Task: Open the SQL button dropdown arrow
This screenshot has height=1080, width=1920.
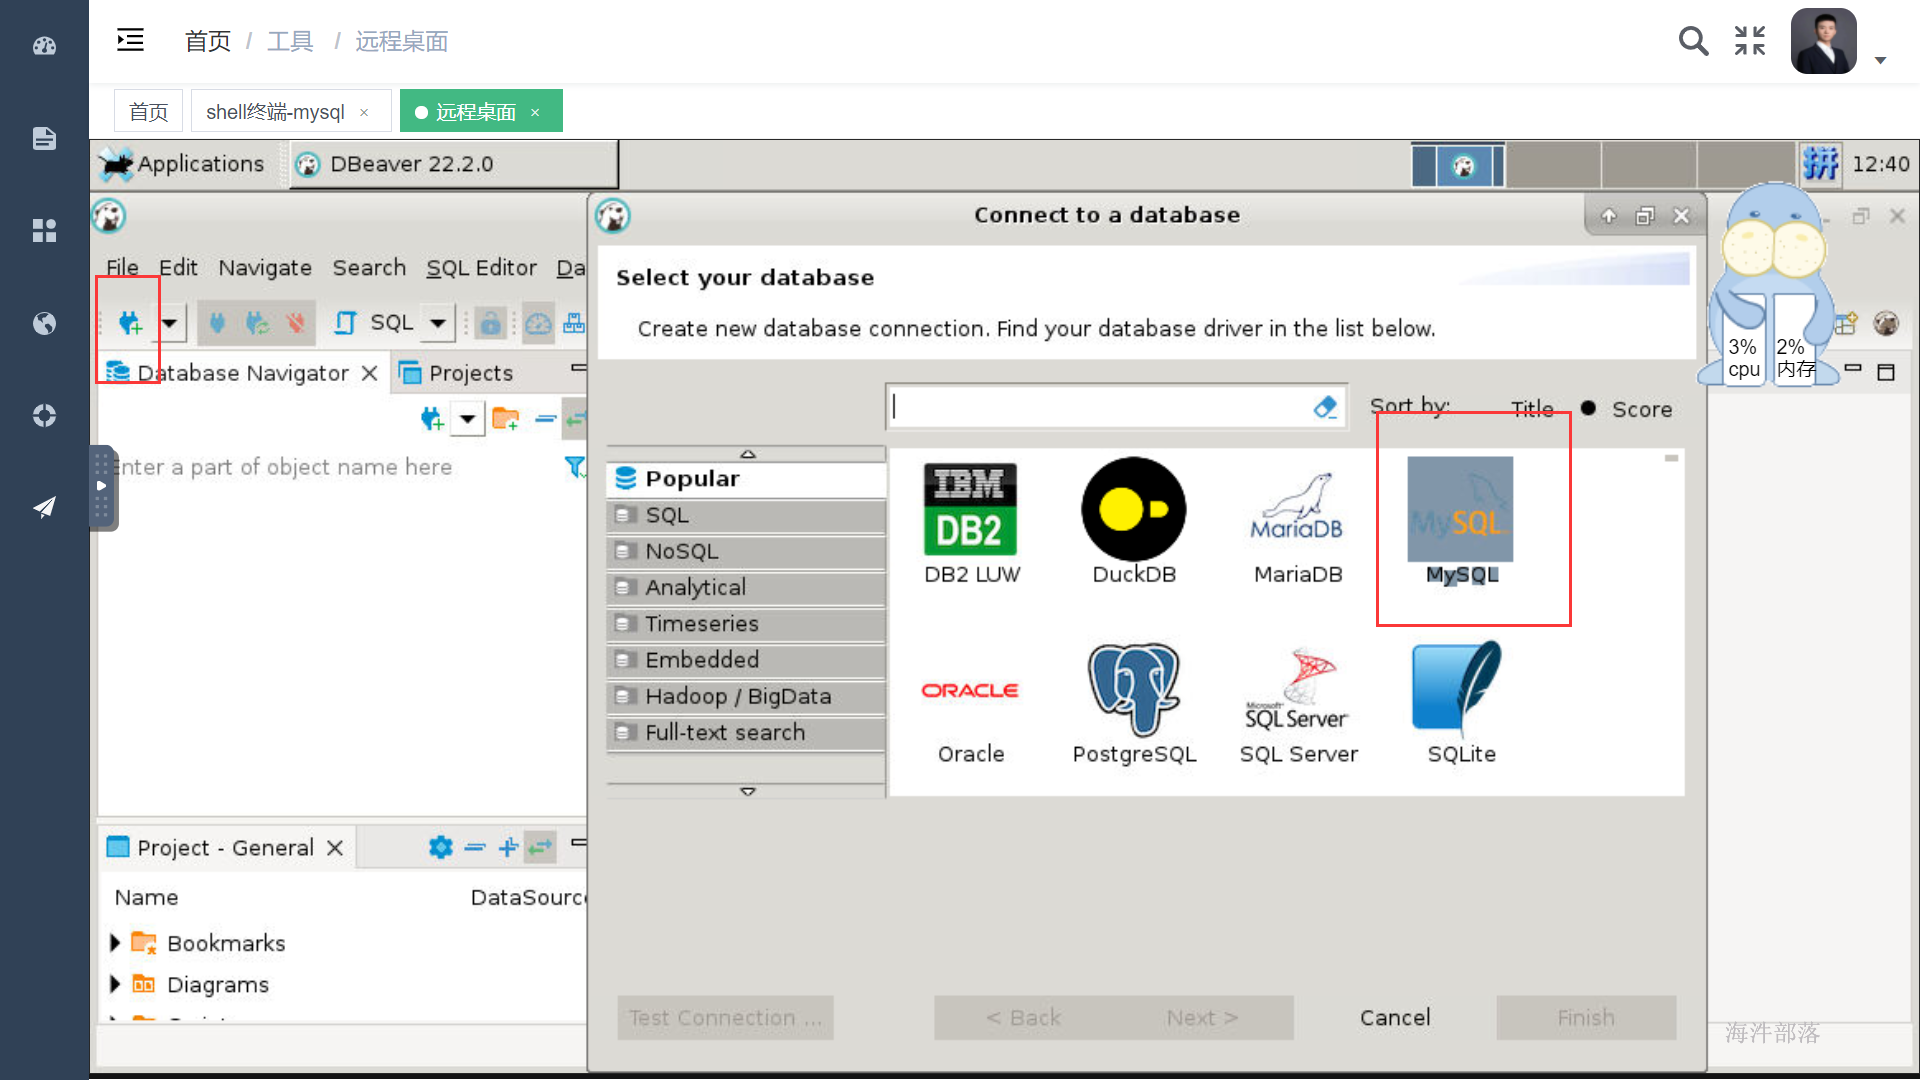Action: point(437,323)
